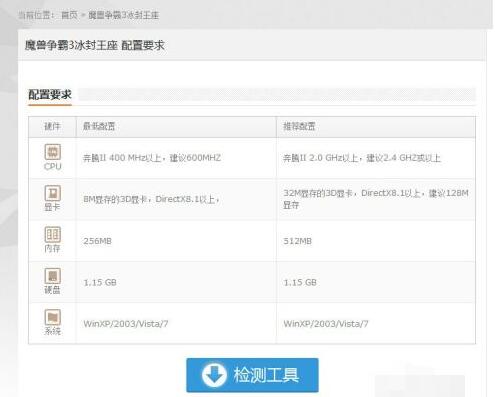Select the 配置要求 section tab
The width and height of the screenshot is (495, 397).
[50, 95]
